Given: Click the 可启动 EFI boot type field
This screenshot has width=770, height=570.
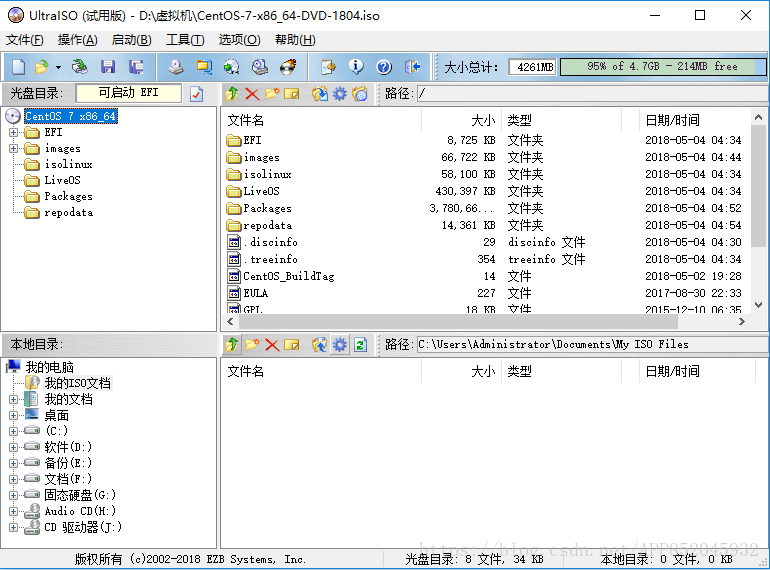Looking at the screenshot, I should (x=129, y=93).
